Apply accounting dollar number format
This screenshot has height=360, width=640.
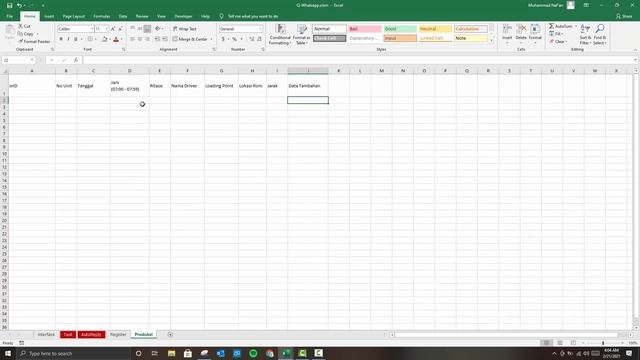(x=223, y=39)
